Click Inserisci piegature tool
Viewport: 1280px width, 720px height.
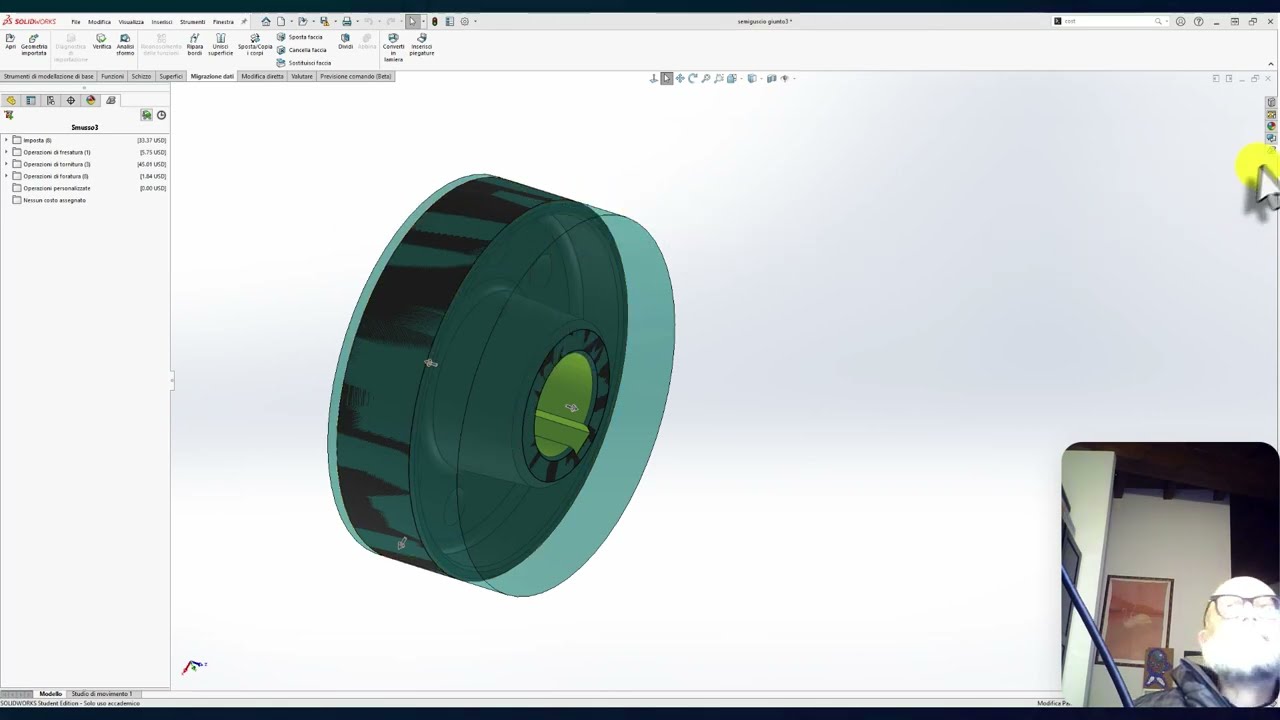(422, 44)
